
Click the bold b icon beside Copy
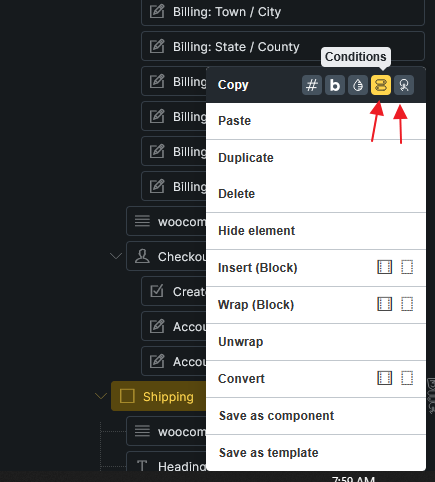click(335, 85)
